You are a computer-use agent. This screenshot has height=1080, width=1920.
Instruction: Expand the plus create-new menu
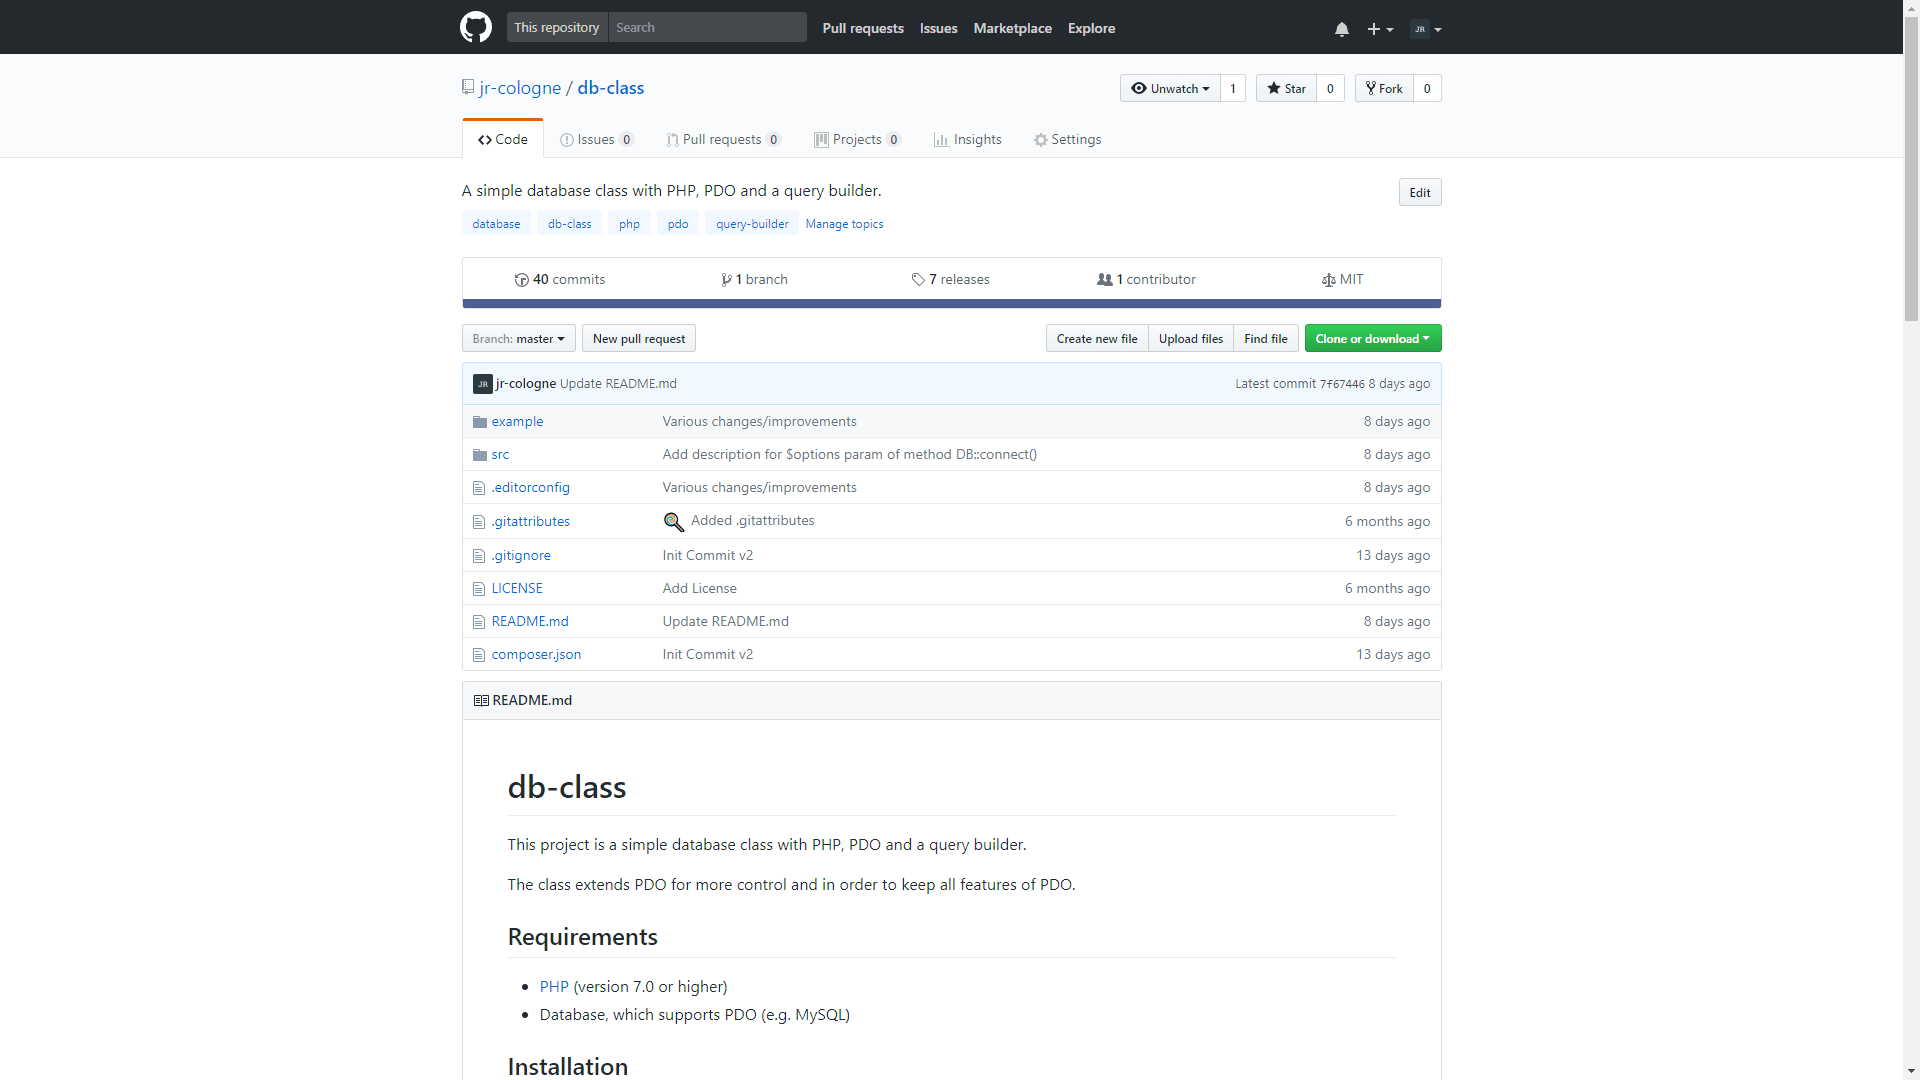[x=1380, y=29]
